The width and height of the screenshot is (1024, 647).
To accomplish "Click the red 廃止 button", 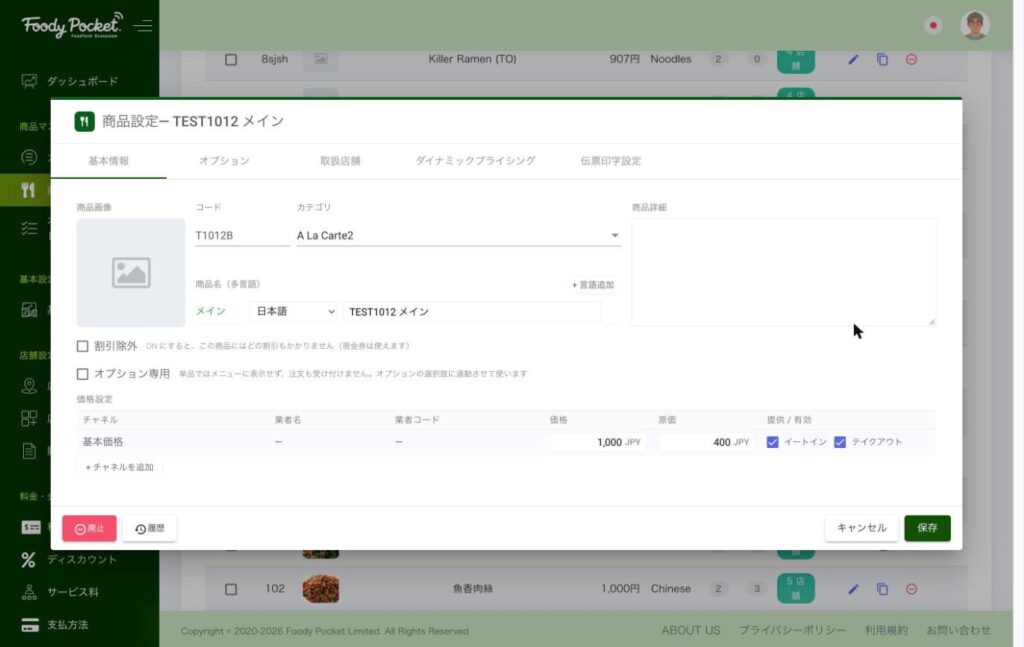I will (89, 528).
